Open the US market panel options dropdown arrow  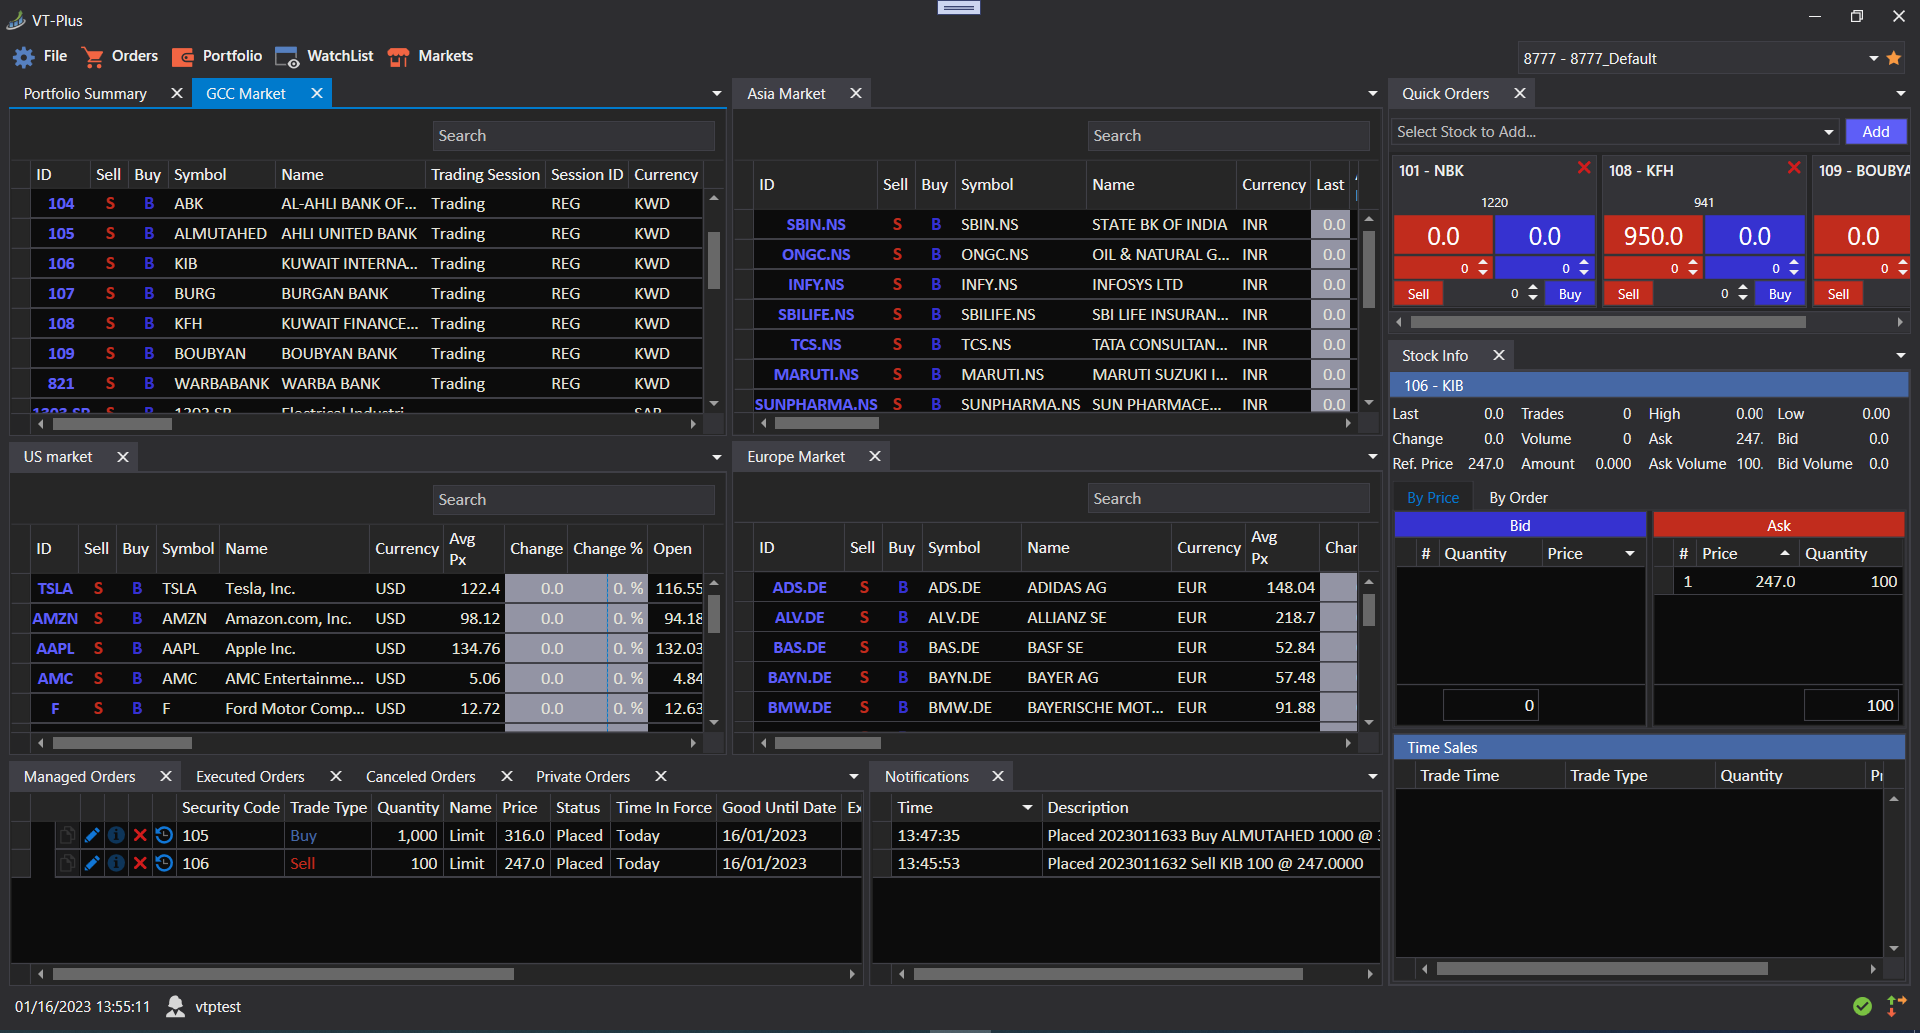point(716,457)
